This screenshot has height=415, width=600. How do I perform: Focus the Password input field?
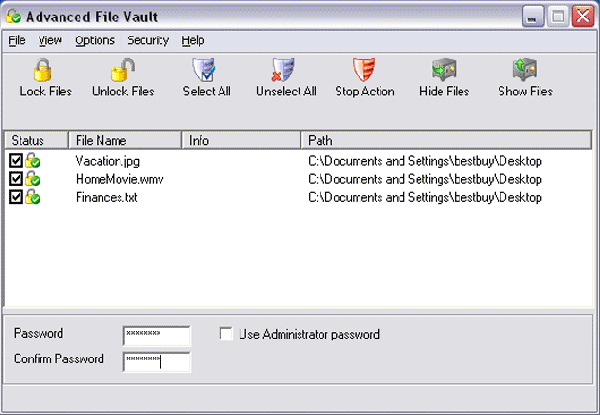tap(157, 336)
